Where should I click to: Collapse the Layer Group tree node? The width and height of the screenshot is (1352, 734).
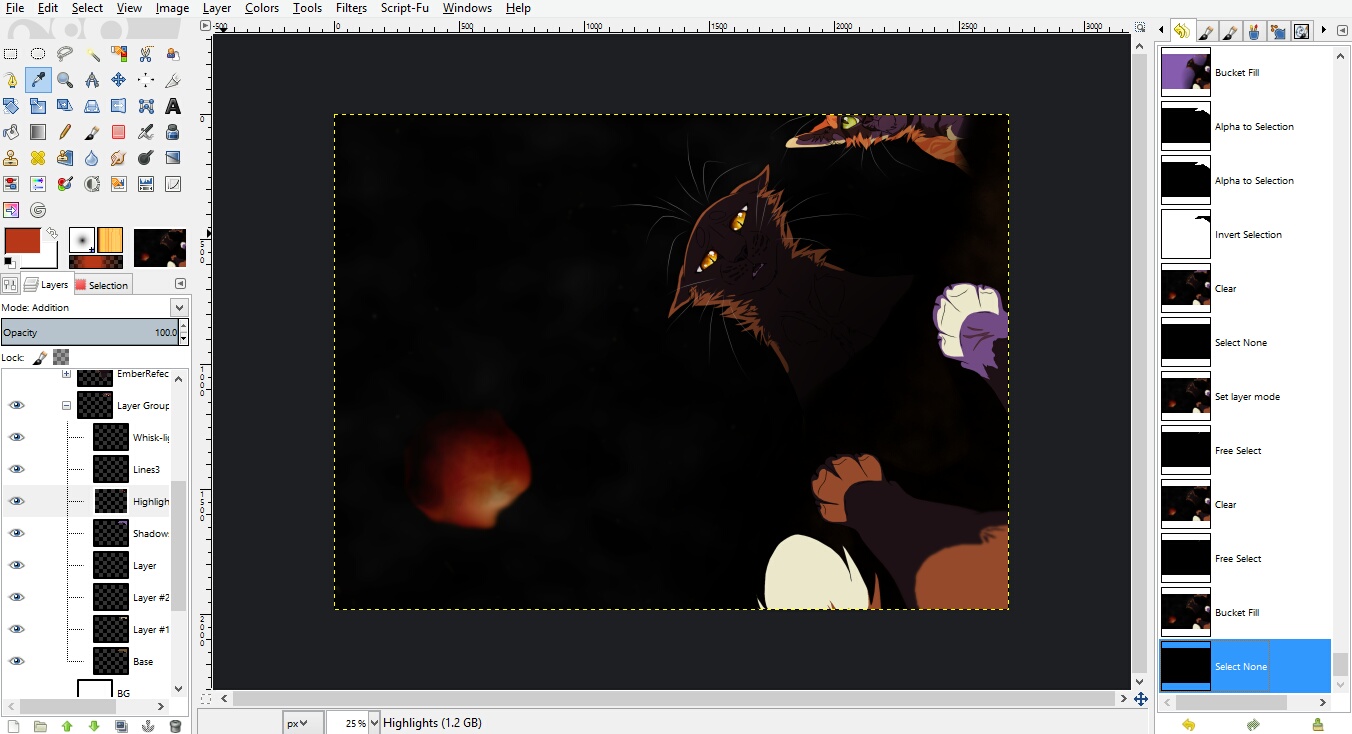pos(66,405)
